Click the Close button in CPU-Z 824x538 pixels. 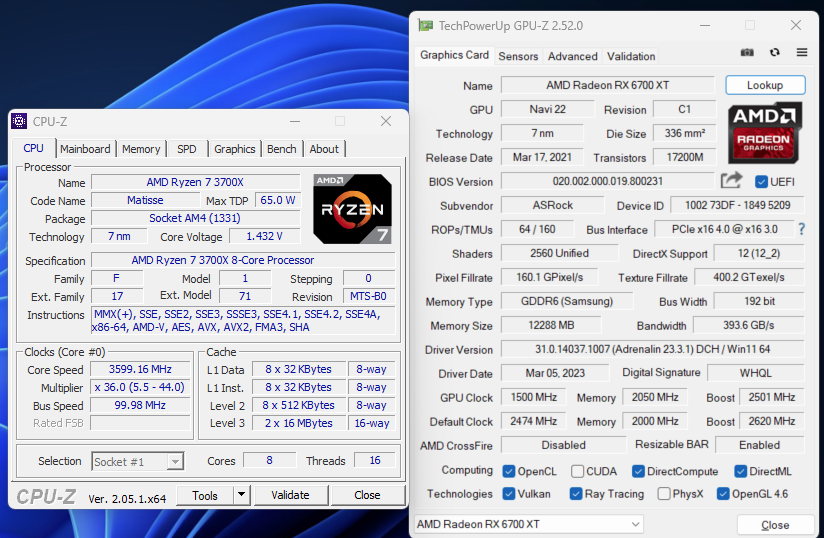pyautogui.click(x=367, y=495)
